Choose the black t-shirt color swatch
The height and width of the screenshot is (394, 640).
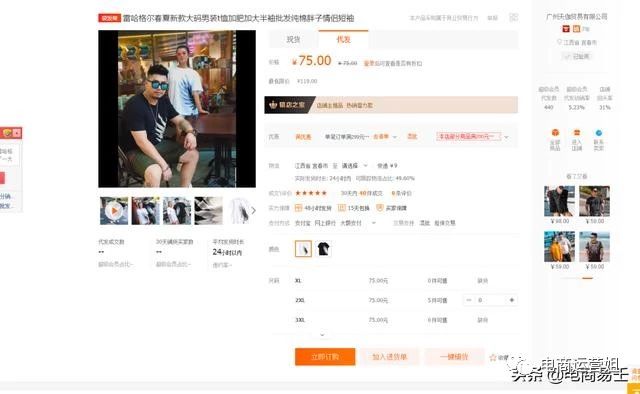coord(323,249)
